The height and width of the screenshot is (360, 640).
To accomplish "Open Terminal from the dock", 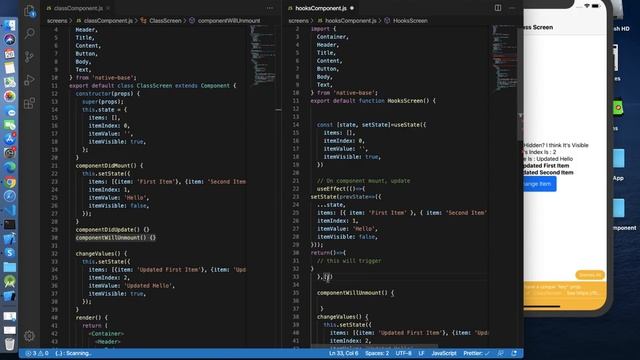I will pyautogui.click(x=9, y=224).
